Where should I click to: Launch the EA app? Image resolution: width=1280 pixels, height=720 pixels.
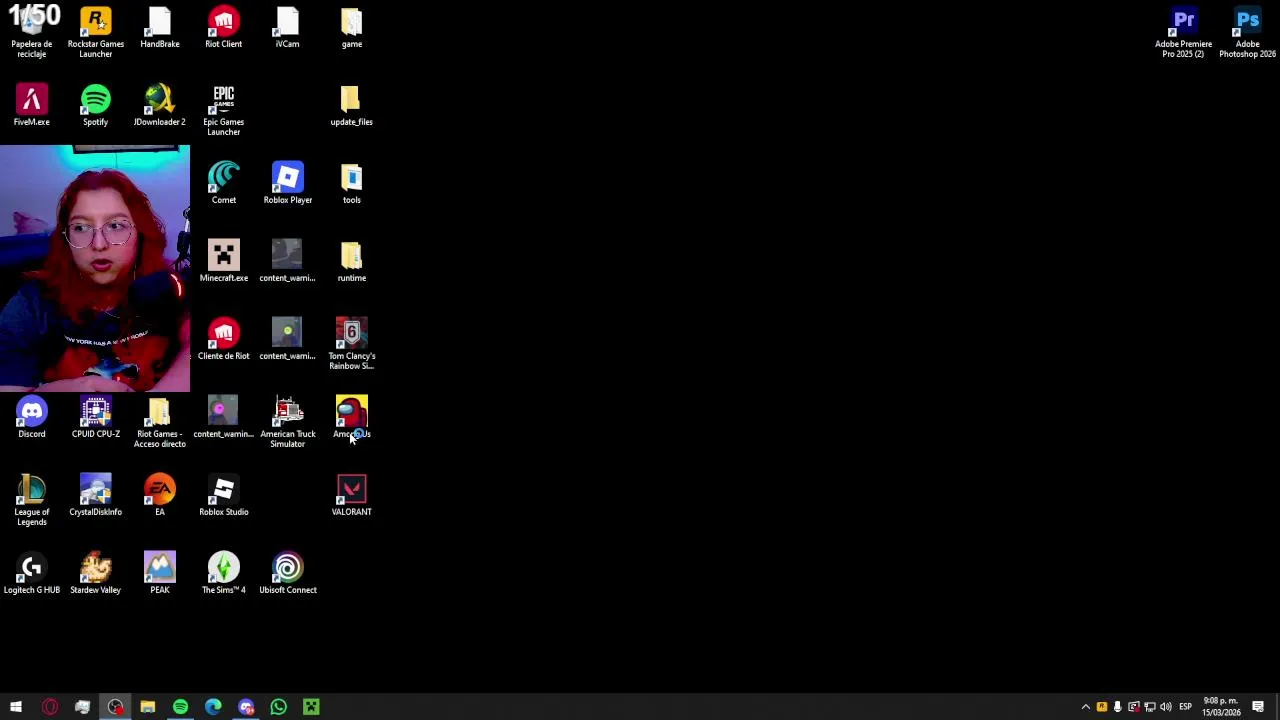point(160,496)
